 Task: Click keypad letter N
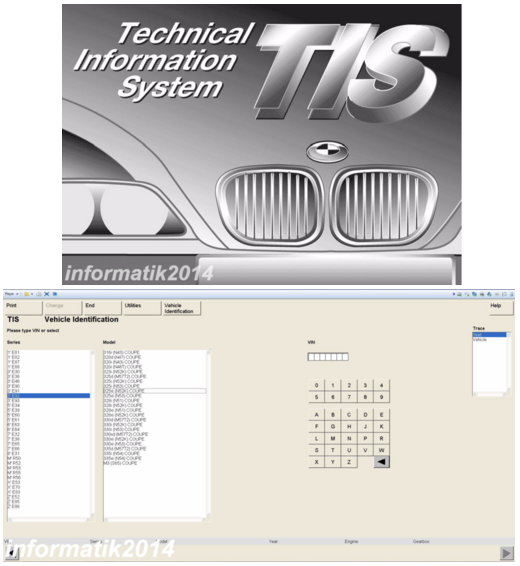point(349,438)
